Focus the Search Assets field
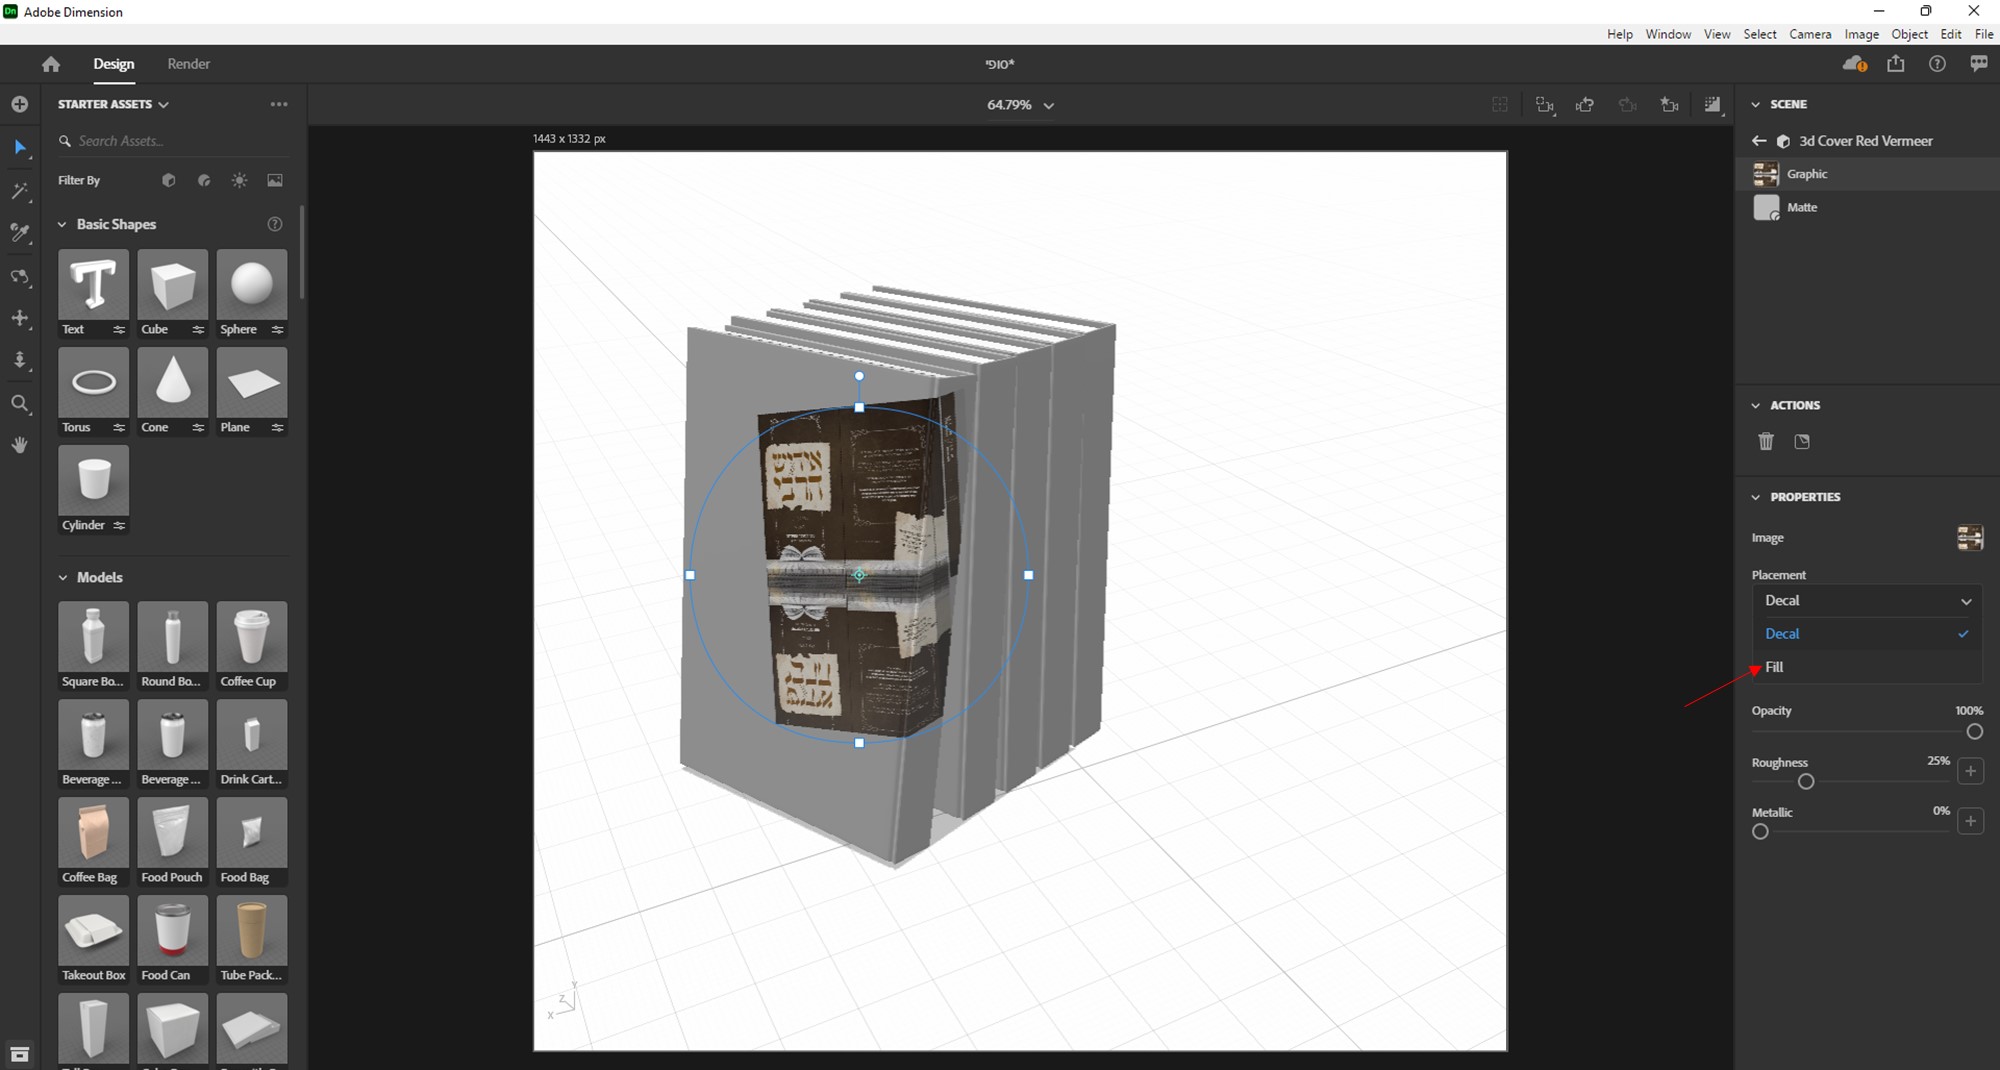 click(172, 141)
